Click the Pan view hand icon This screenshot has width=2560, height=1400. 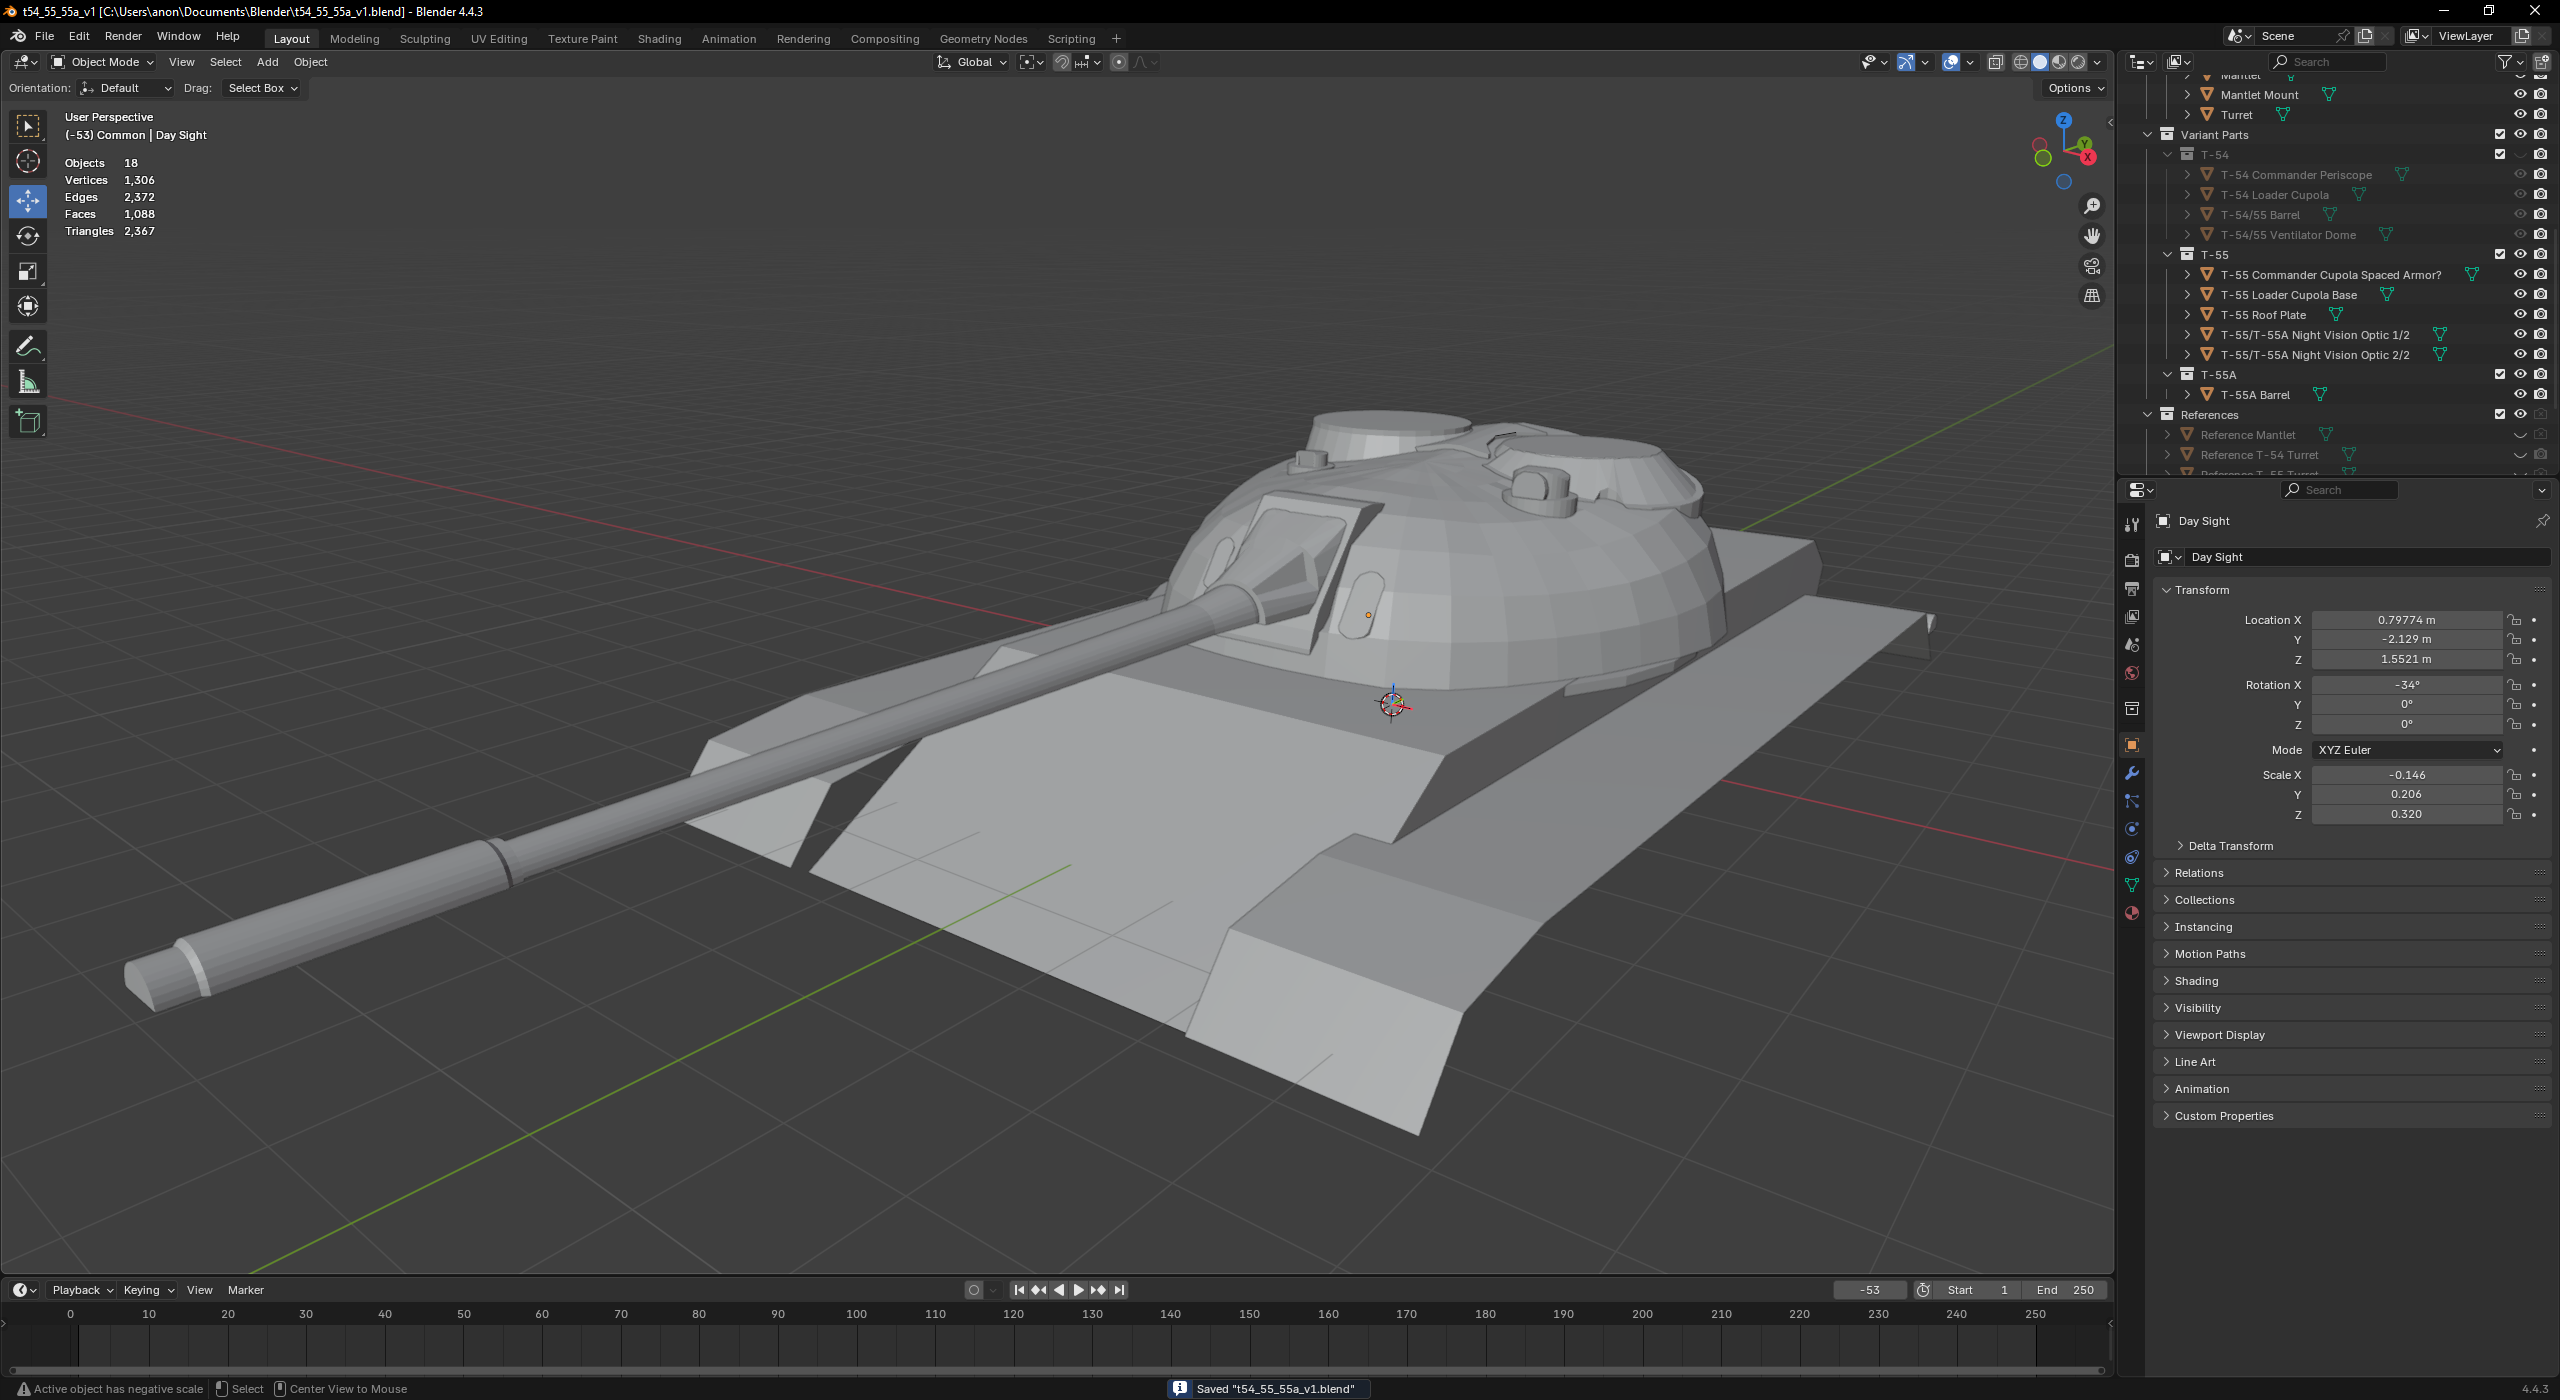click(x=2092, y=236)
